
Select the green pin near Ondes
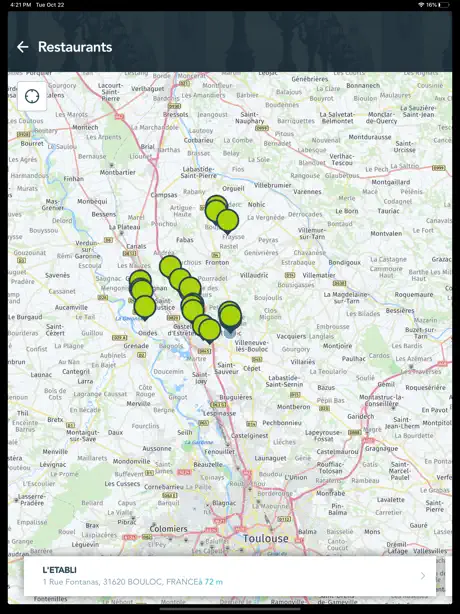coord(145,307)
